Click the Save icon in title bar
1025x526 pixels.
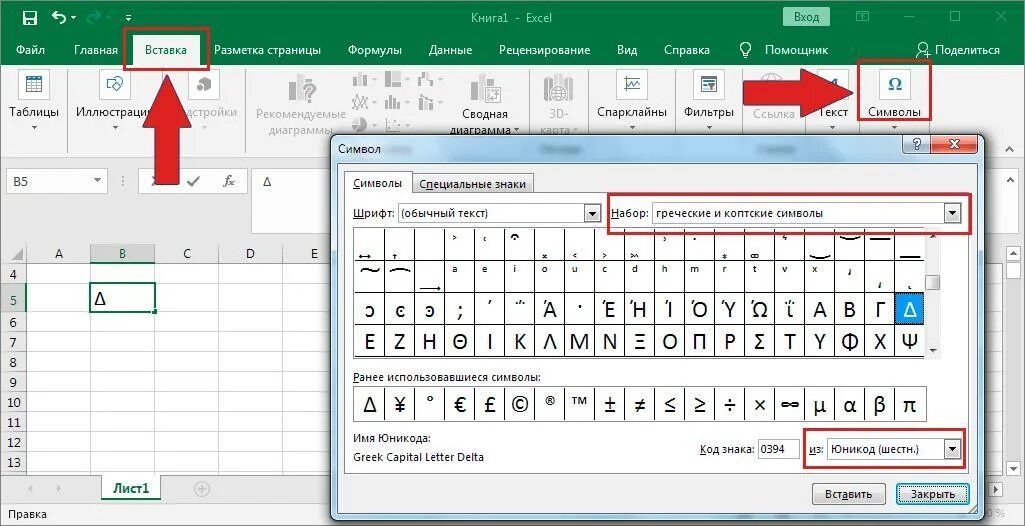[29, 16]
